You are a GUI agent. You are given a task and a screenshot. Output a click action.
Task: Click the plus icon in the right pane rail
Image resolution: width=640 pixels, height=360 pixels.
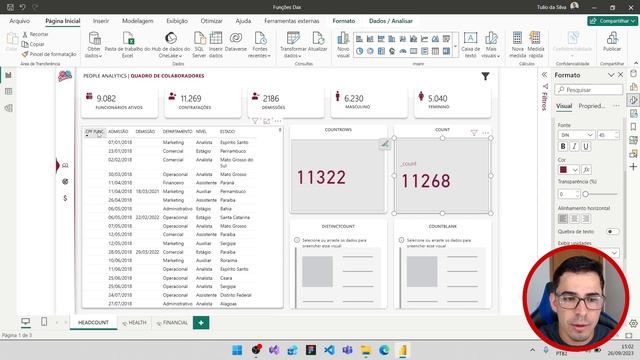tap(633, 167)
